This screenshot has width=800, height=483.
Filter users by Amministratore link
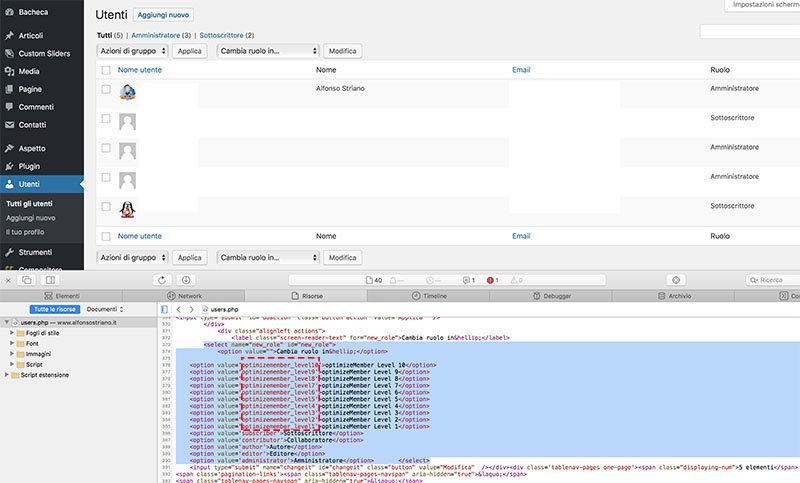(x=156, y=35)
